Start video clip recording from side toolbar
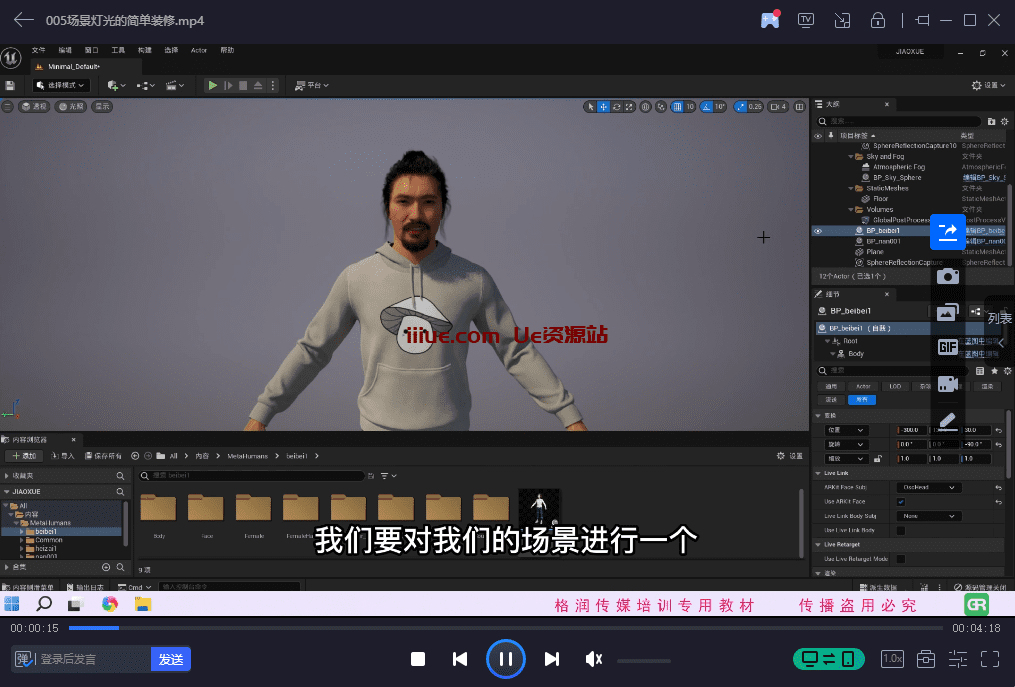This screenshot has width=1015, height=687. [x=947, y=384]
